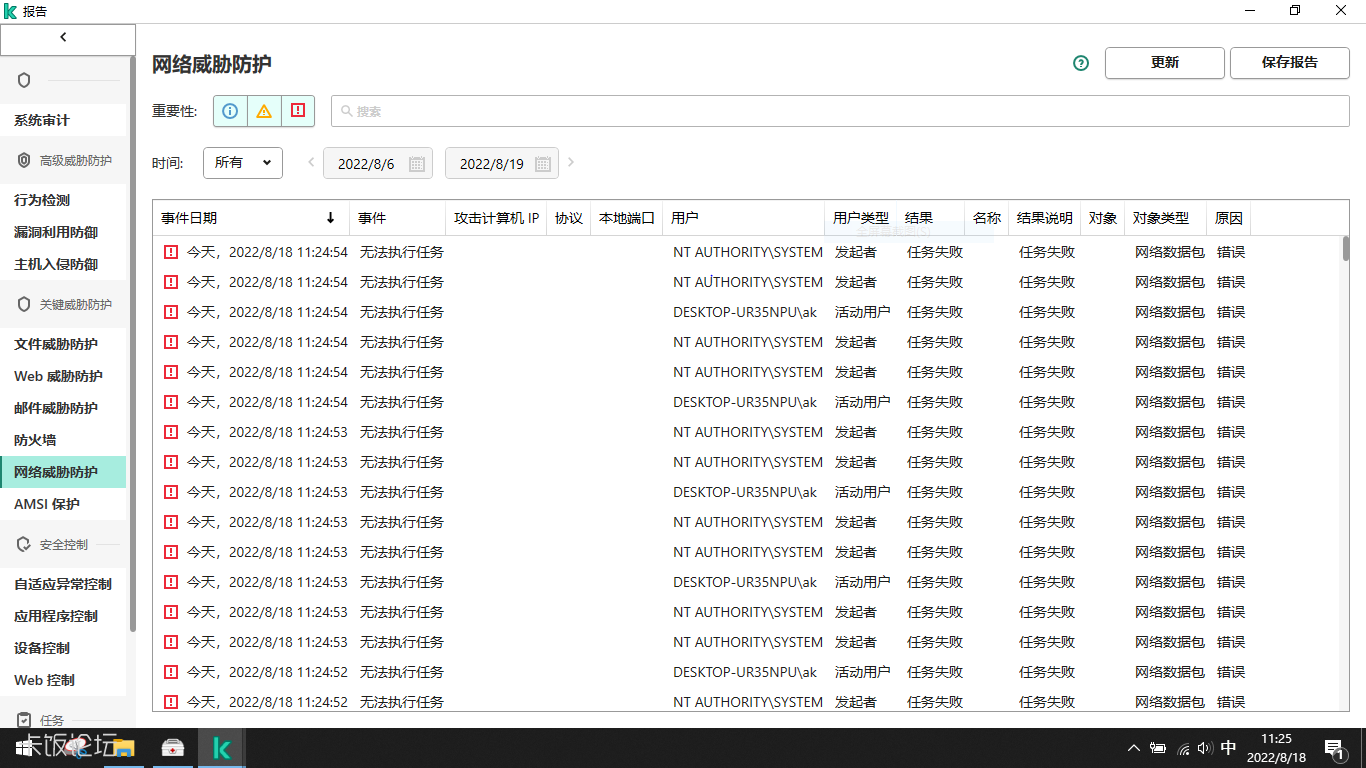Click the 对象类型 column header
The image size is (1366, 768).
pyautogui.click(x=1165, y=218)
